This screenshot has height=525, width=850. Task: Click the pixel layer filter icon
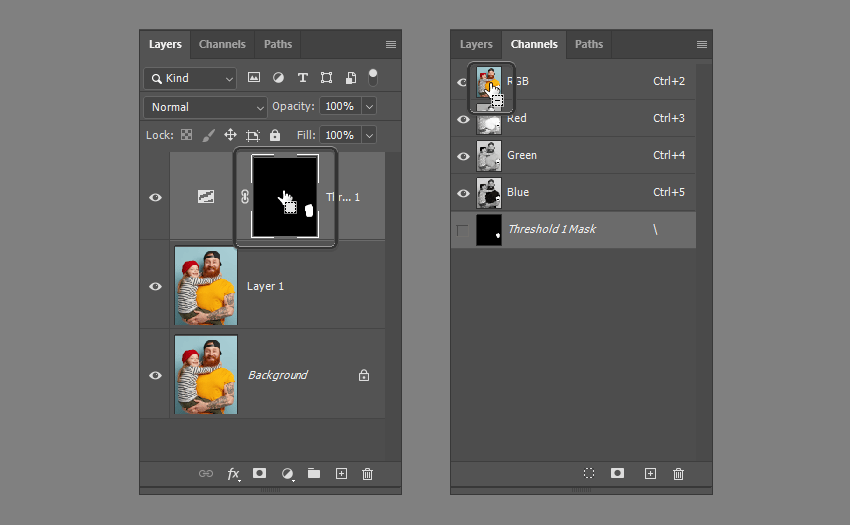point(254,78)
